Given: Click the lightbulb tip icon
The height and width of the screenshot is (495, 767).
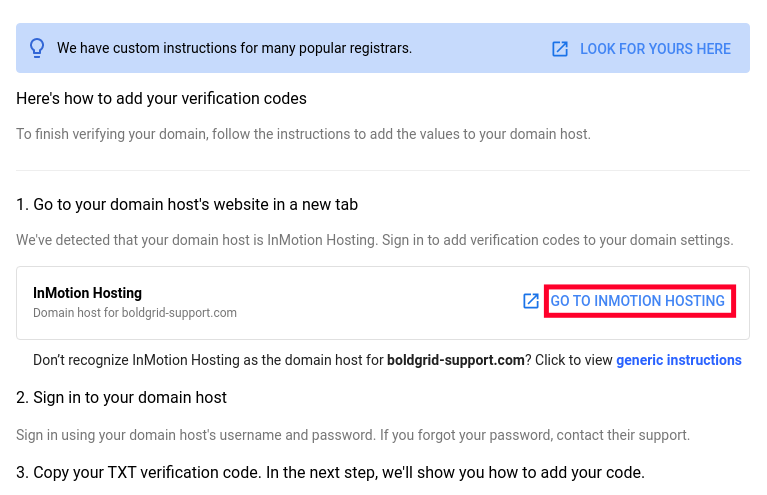Looking at the screenshot, I should click(37, 48).
